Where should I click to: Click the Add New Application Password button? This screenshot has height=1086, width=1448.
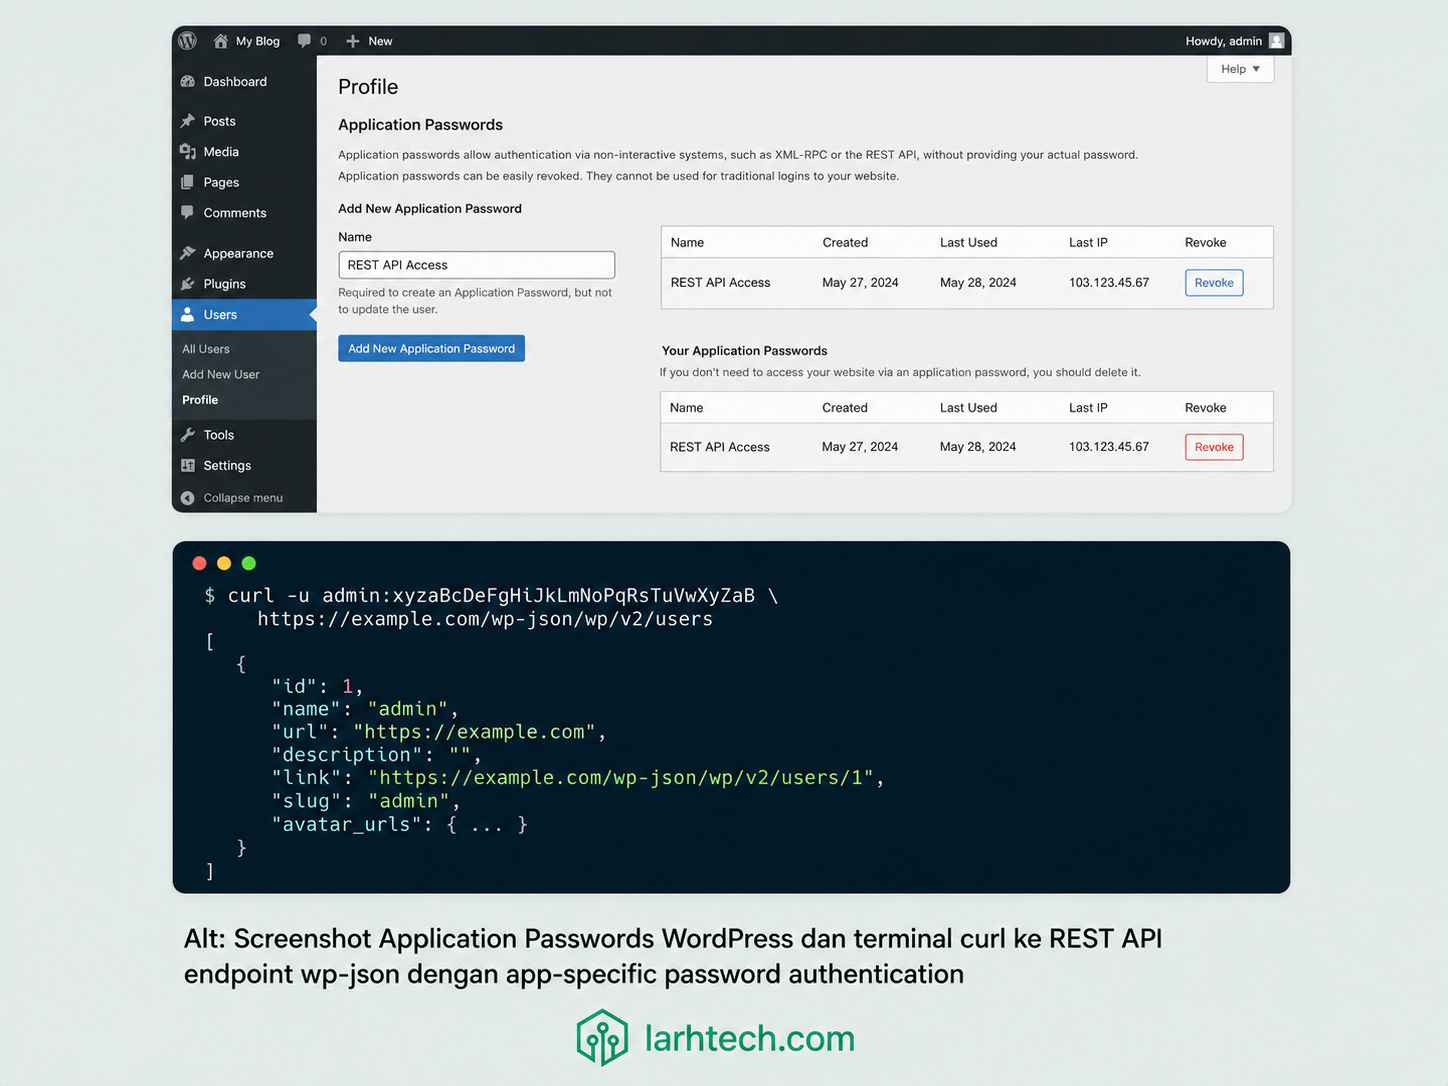pos(431,348)
